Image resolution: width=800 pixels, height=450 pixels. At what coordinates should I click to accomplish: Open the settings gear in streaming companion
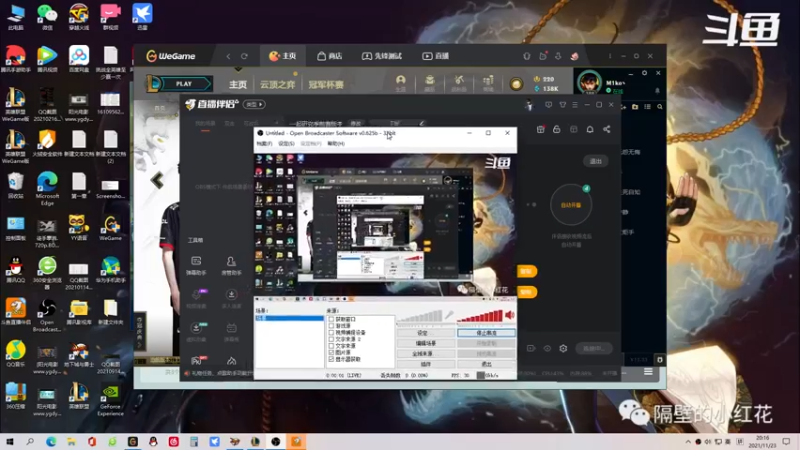coord(563,348)
